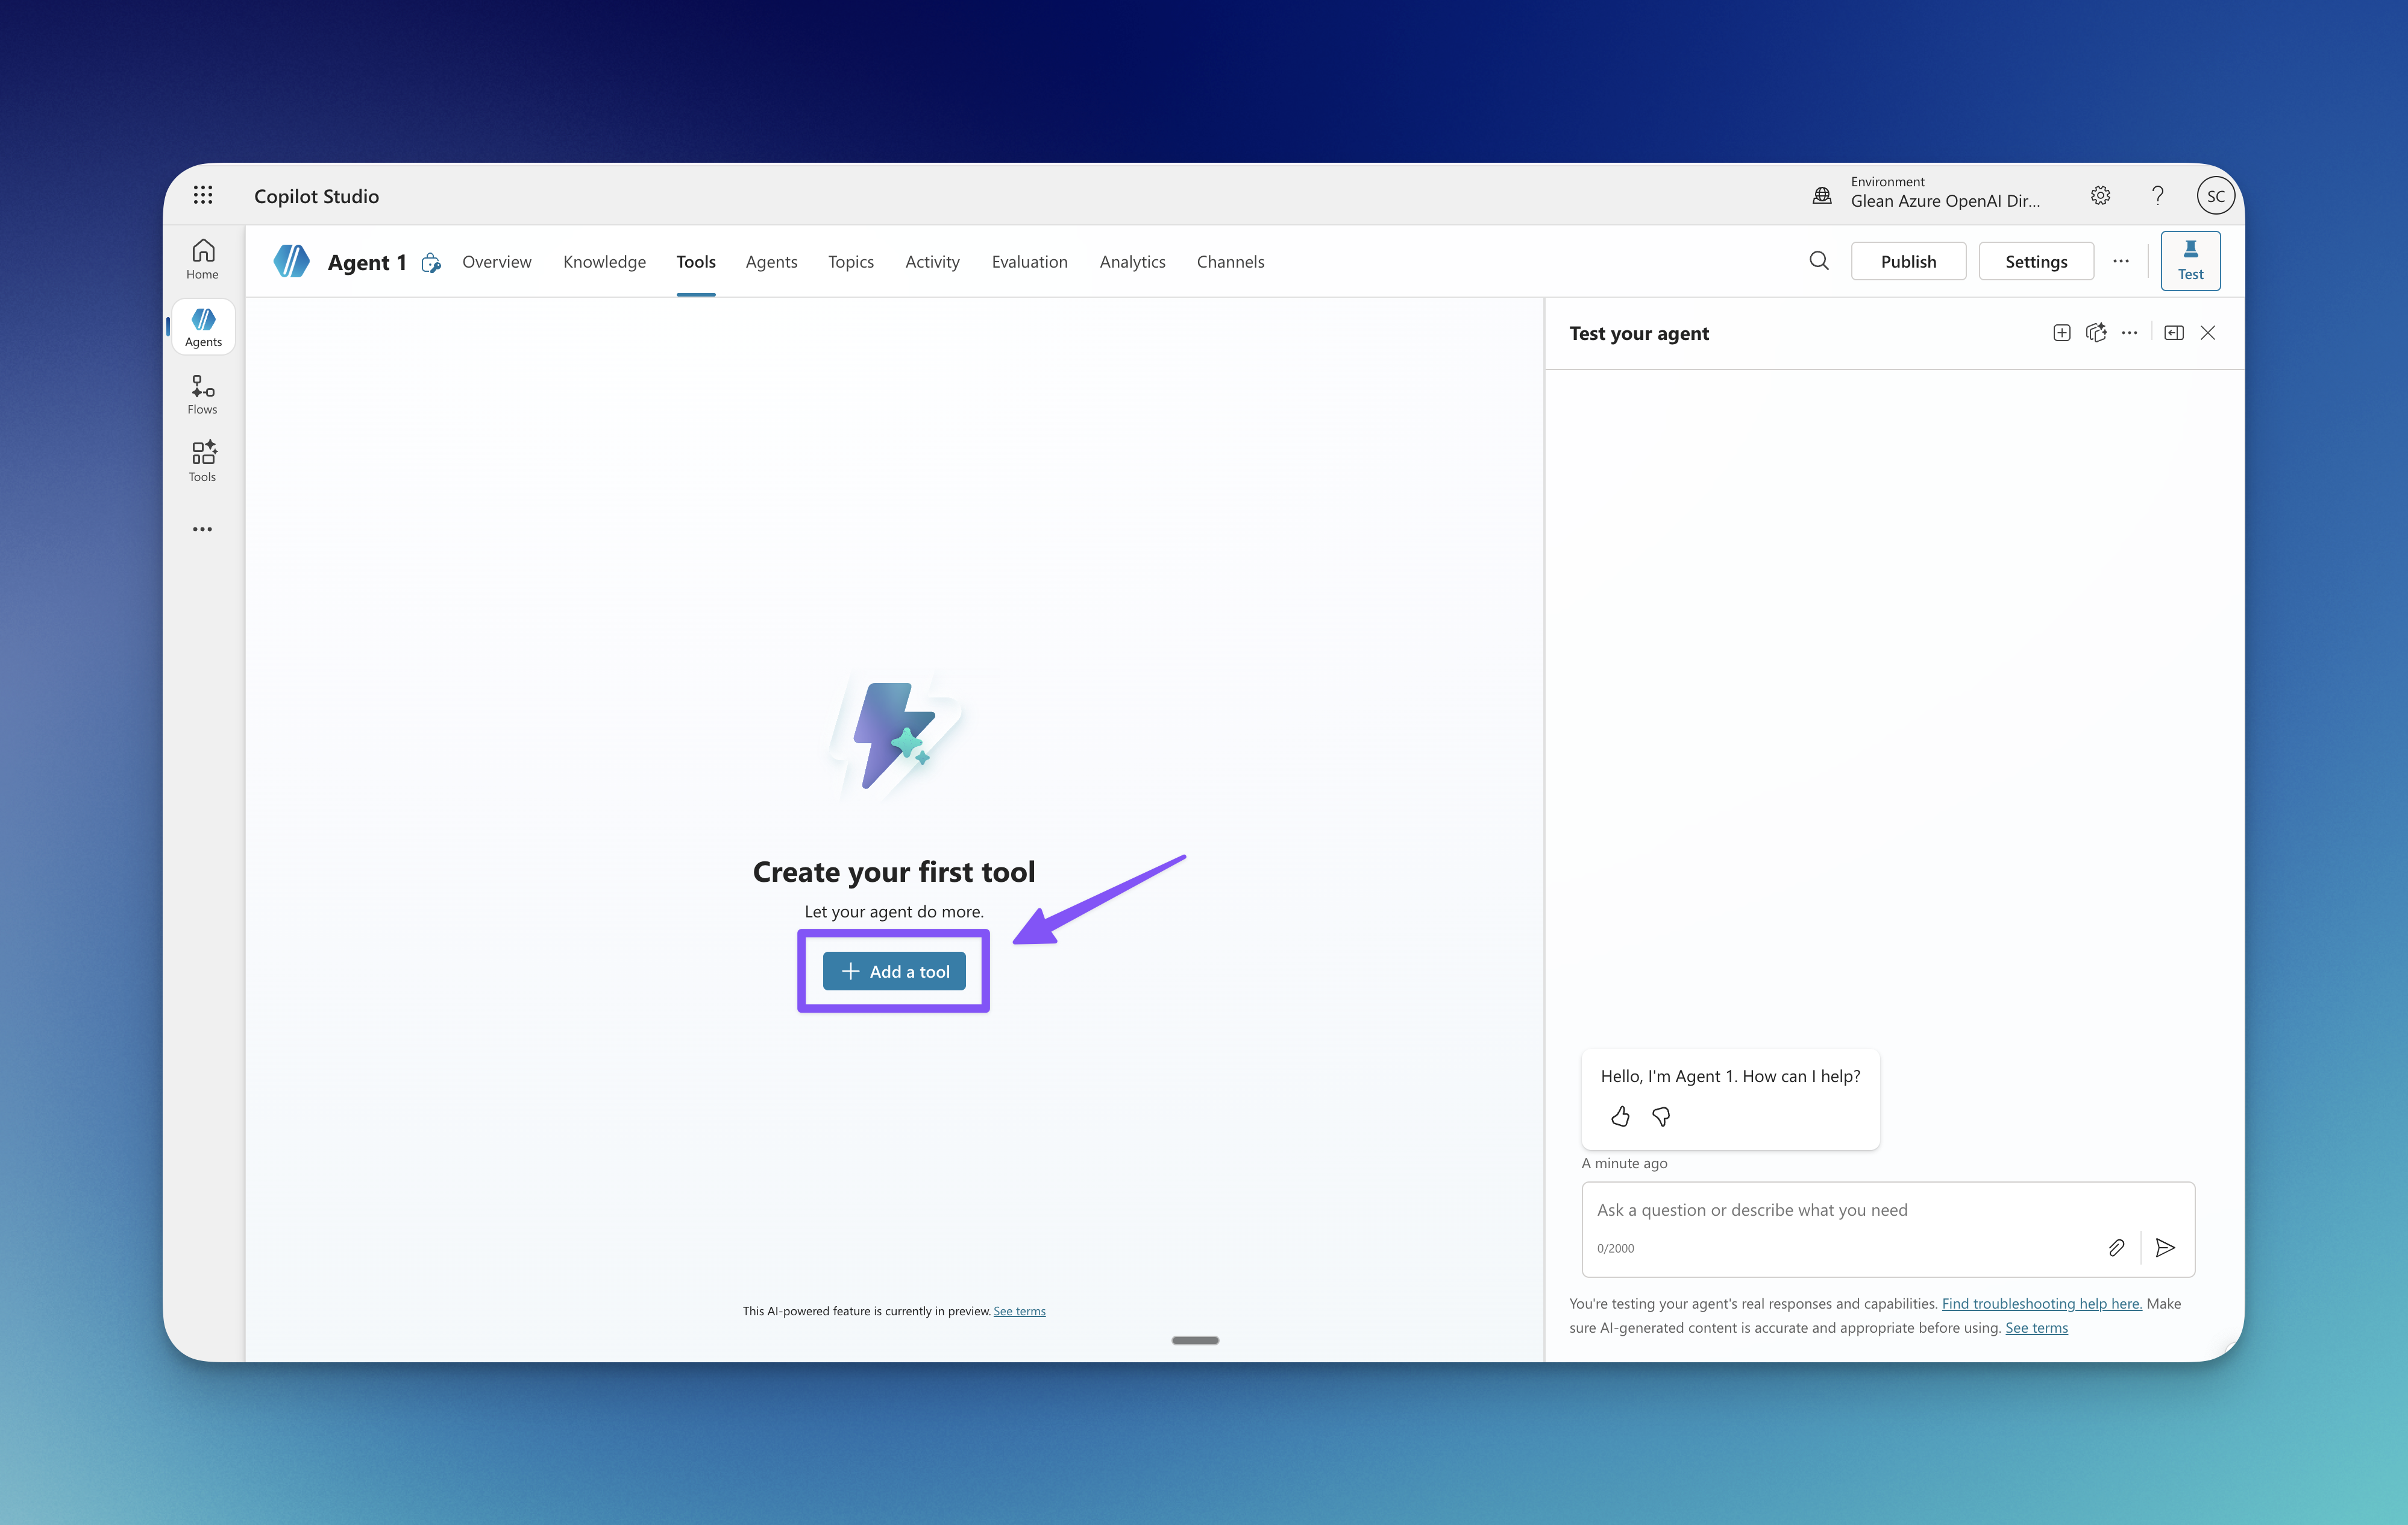The width and height of the screenshot is (2408, 1525).
Task: Open Flows from the left sidebar
Action: pos(202,392)
